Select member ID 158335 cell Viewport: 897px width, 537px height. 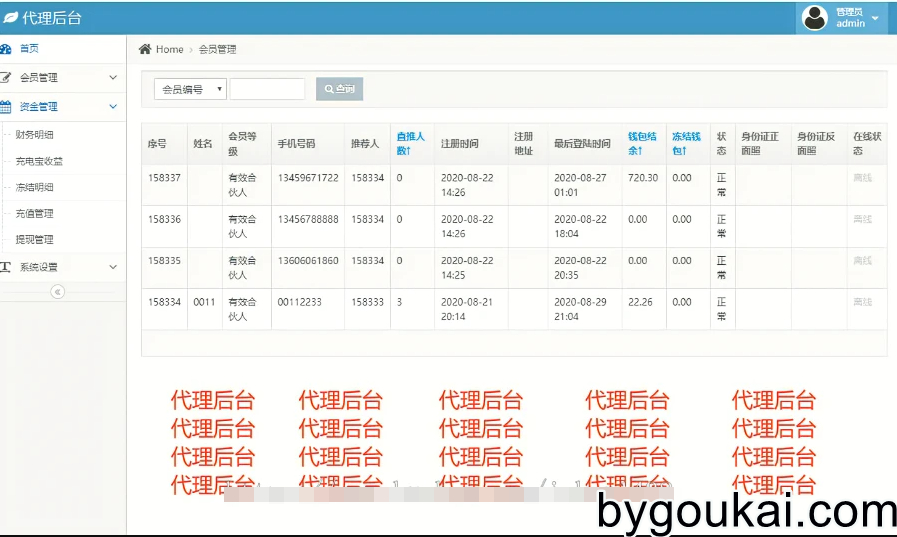point(164,261)
